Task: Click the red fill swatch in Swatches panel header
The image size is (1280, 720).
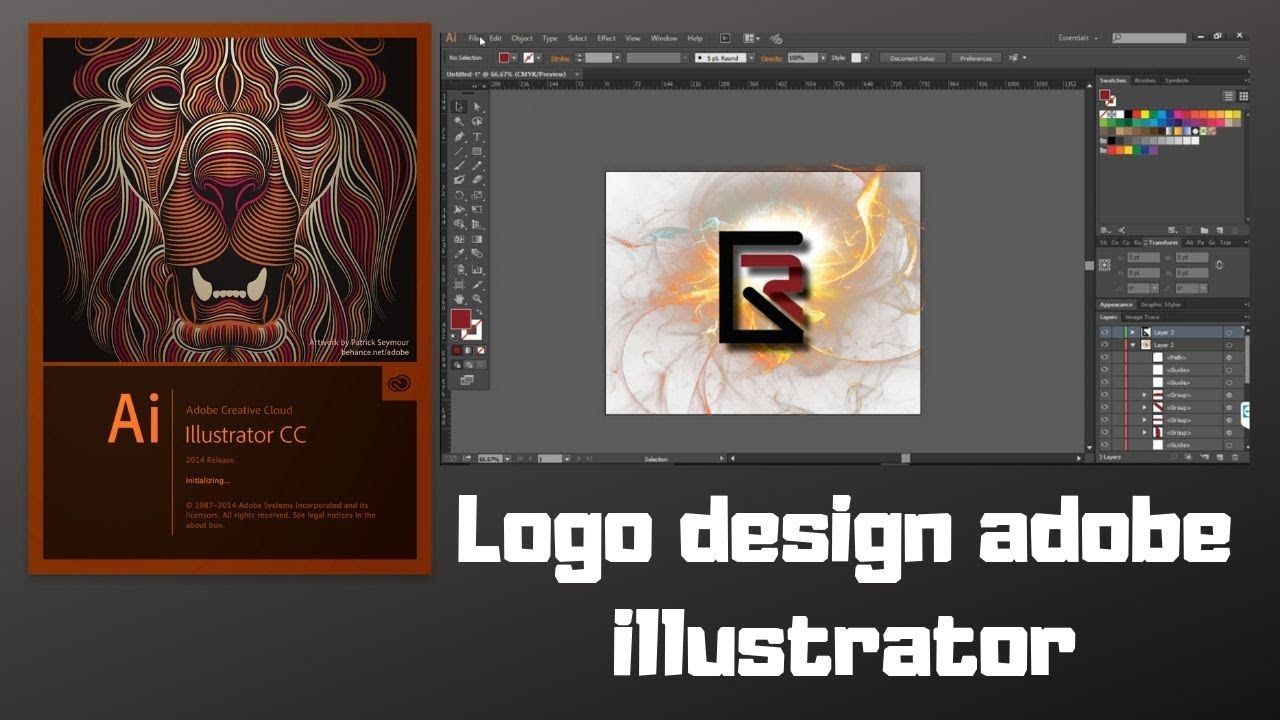Action: [x=1104, y=94]
